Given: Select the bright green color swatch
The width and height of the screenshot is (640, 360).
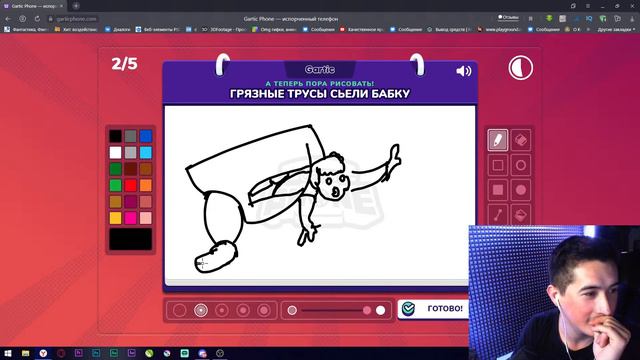Looking at the screenshot, I should click(x=115, y=185).
